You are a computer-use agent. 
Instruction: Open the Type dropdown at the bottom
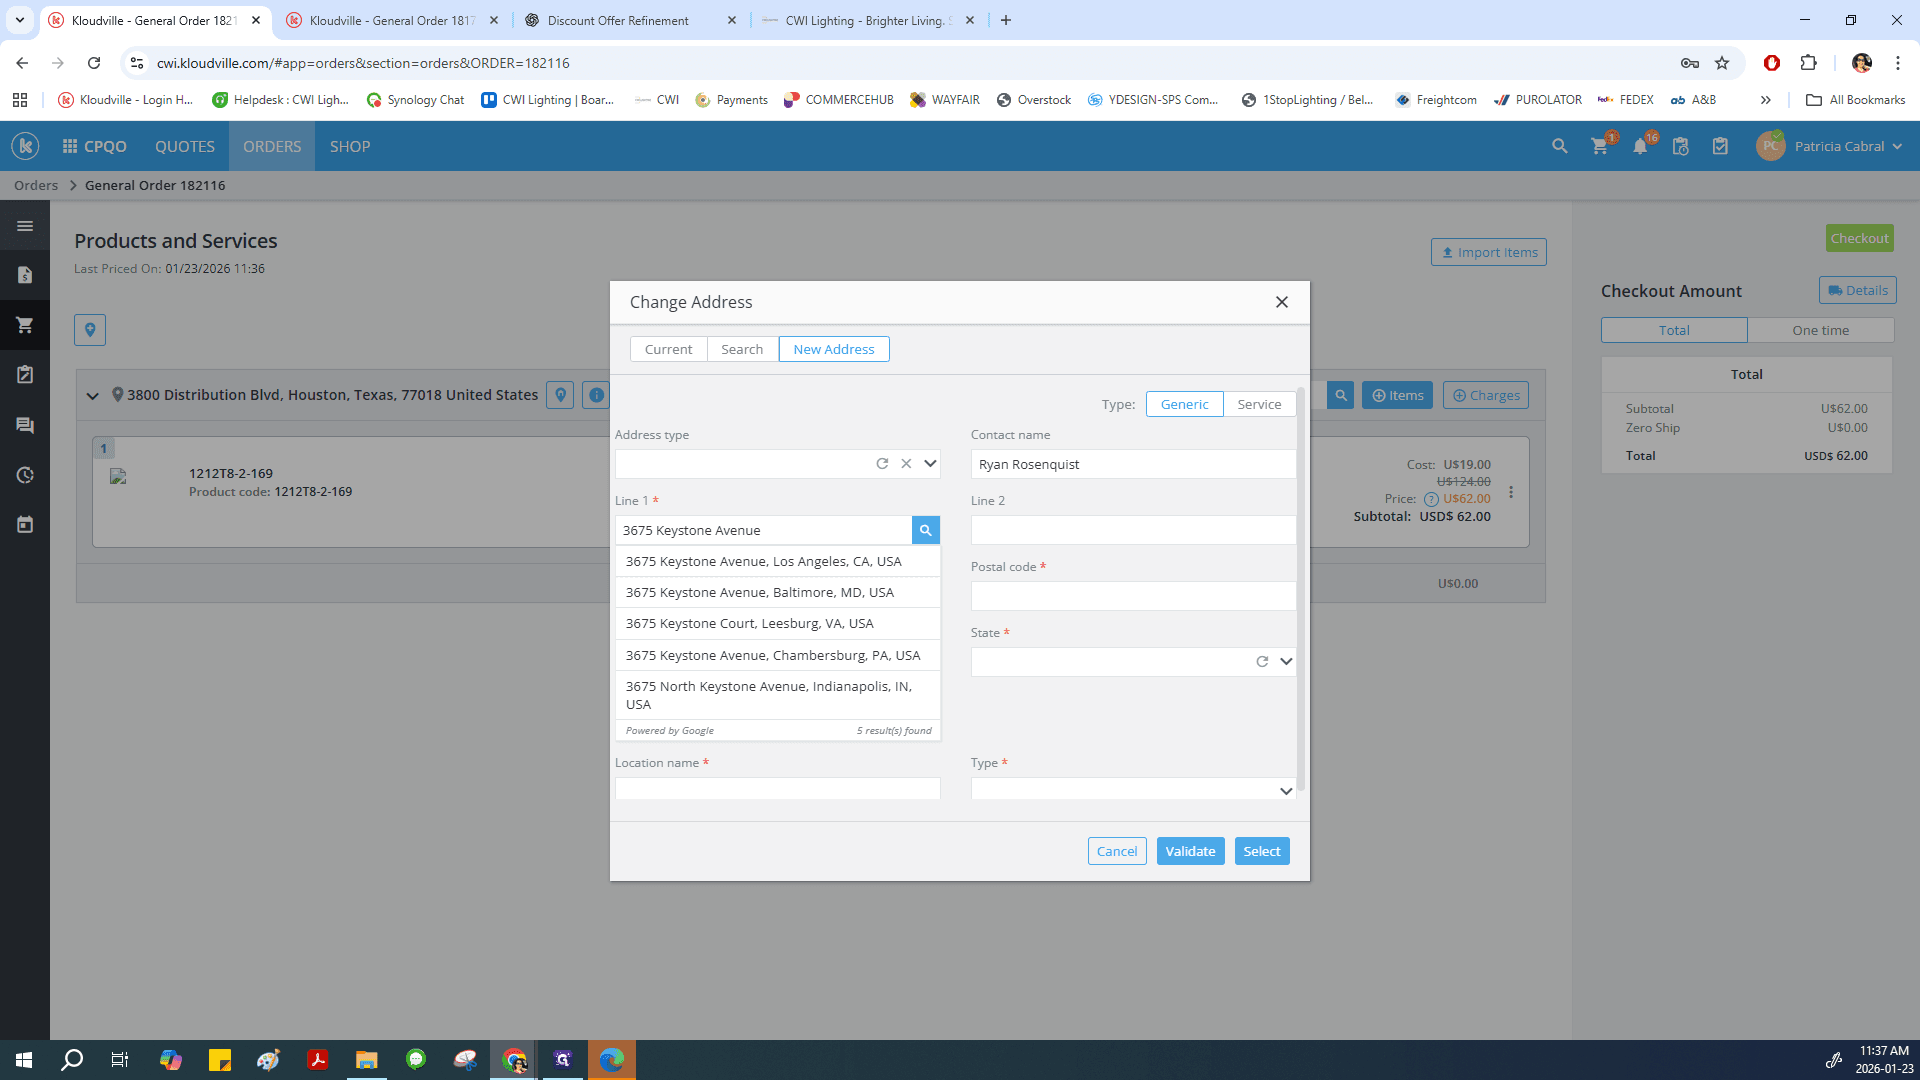coord(1286,790)
